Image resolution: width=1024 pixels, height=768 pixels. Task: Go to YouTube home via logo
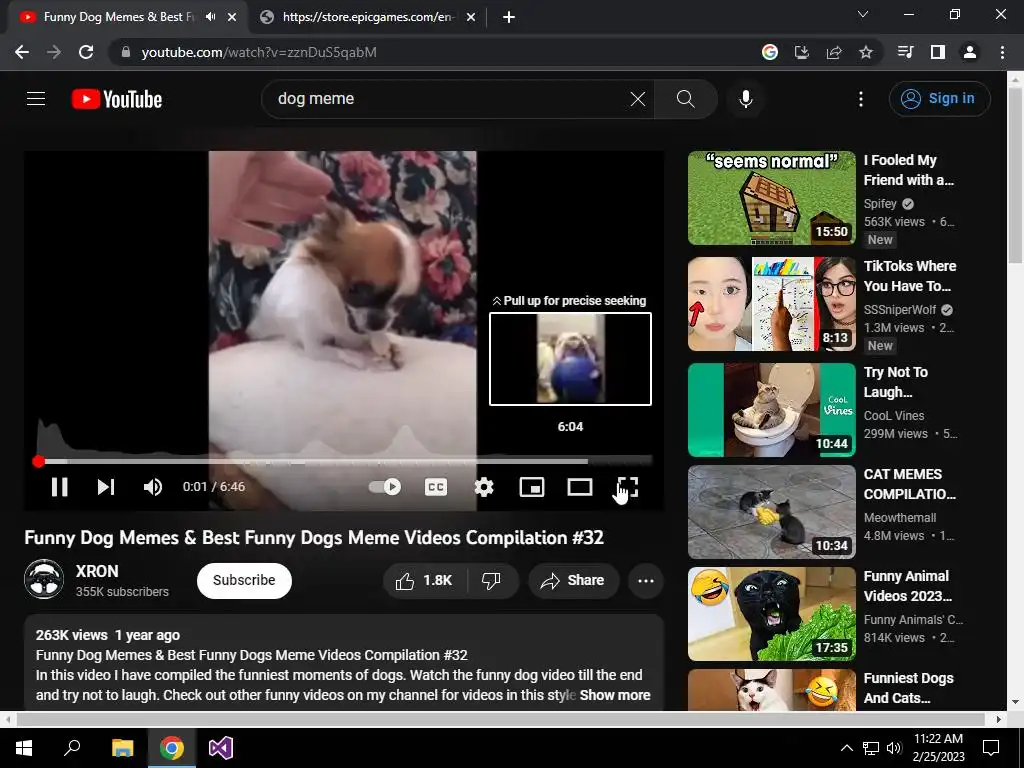pyautogui.click(x=117, y=99)
